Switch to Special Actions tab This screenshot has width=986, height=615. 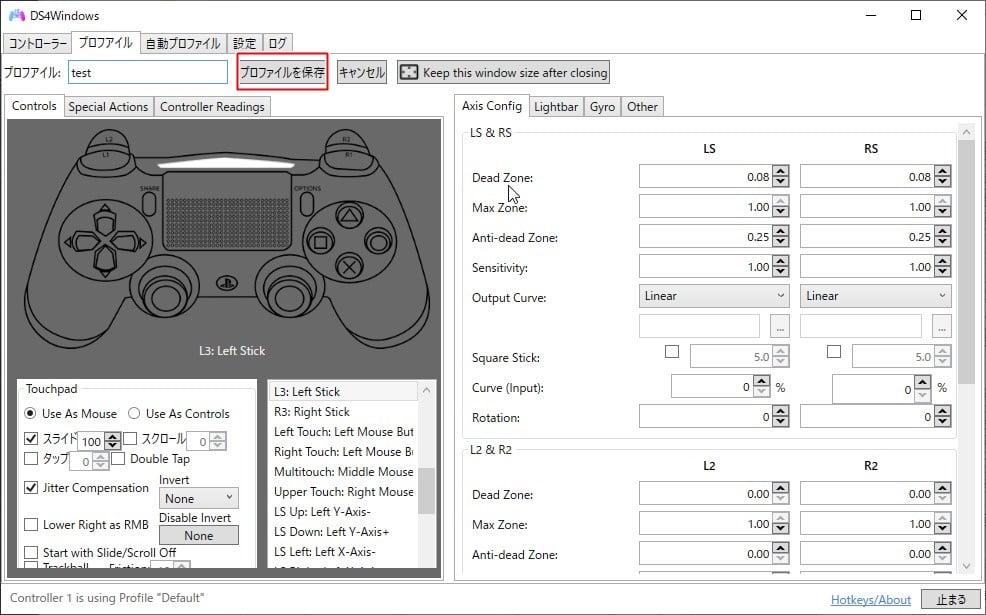[108, 106]
